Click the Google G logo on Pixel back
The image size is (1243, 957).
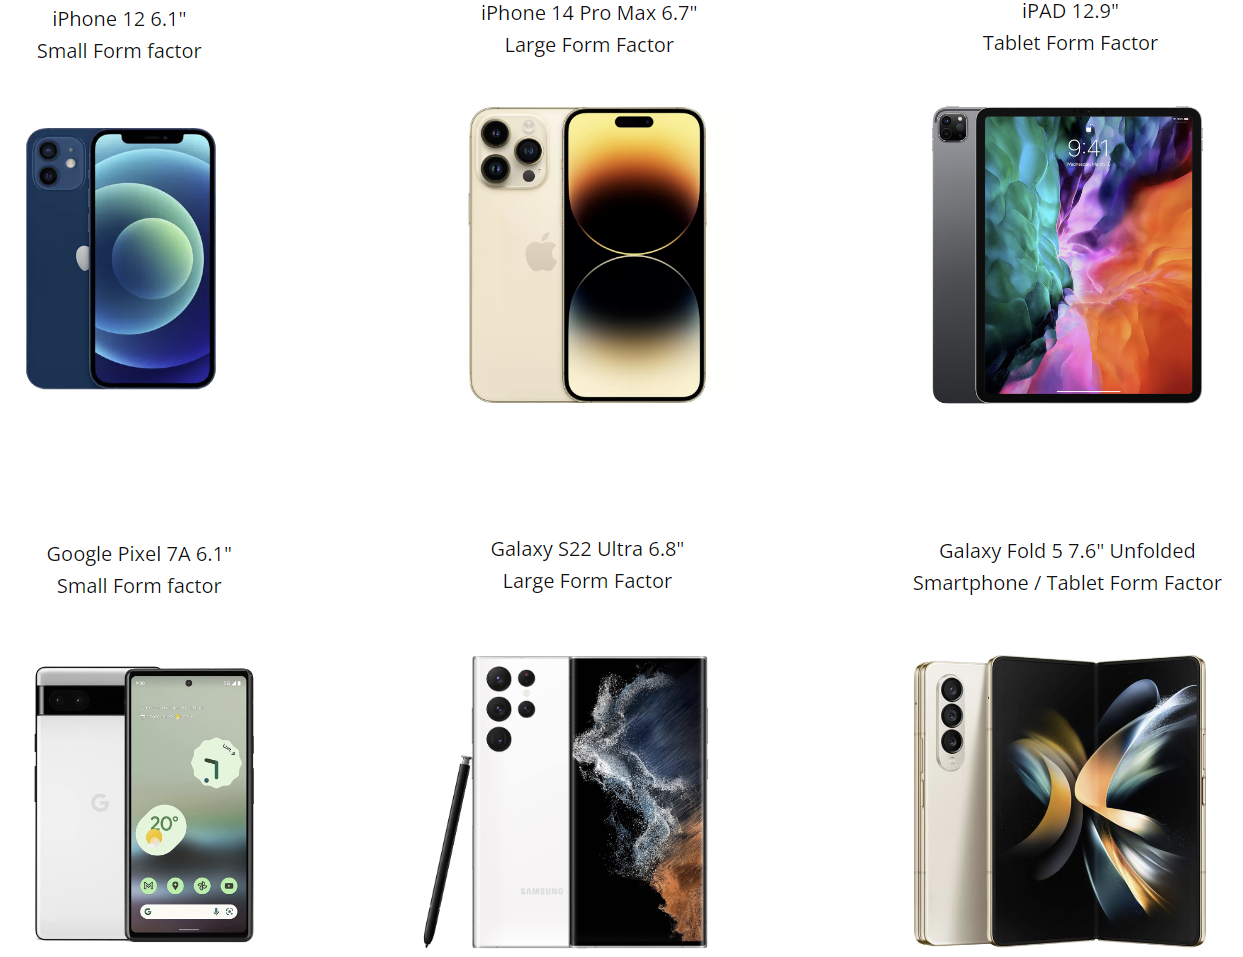[x=100, y=802]
